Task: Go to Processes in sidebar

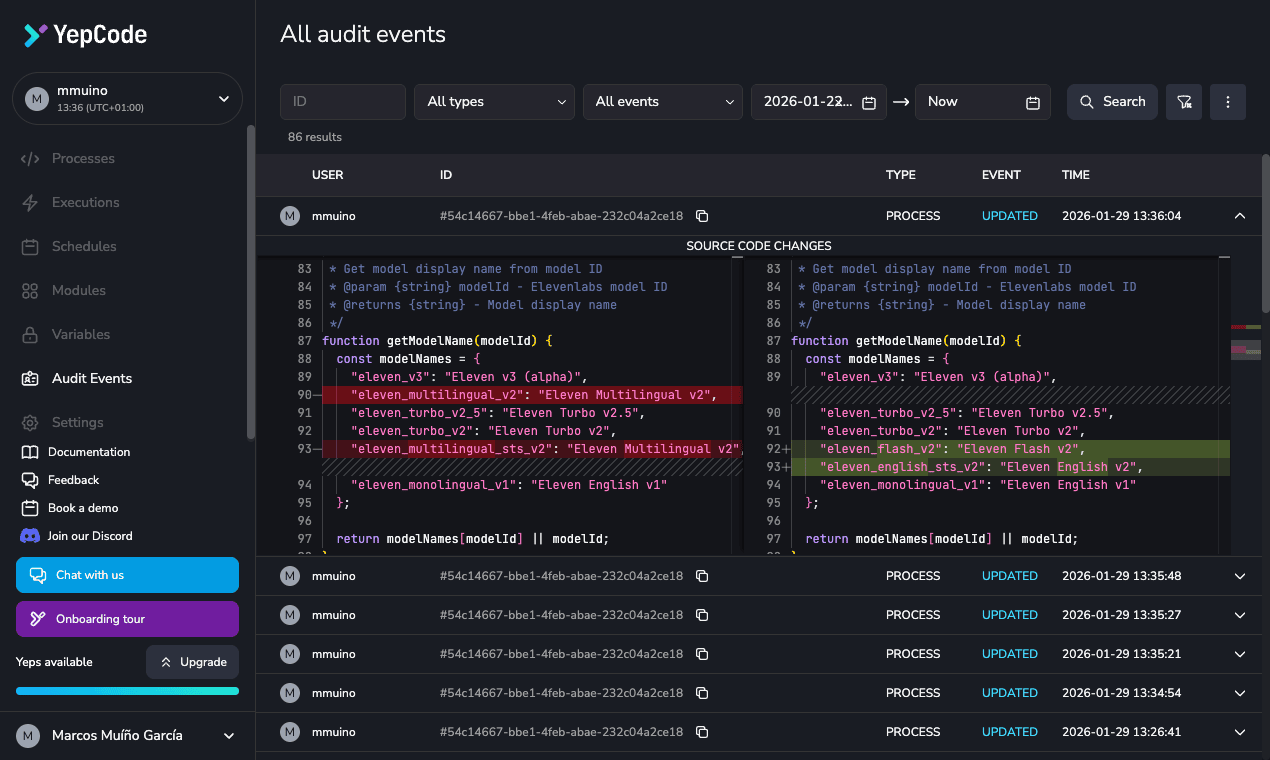Action: point(83,158)
